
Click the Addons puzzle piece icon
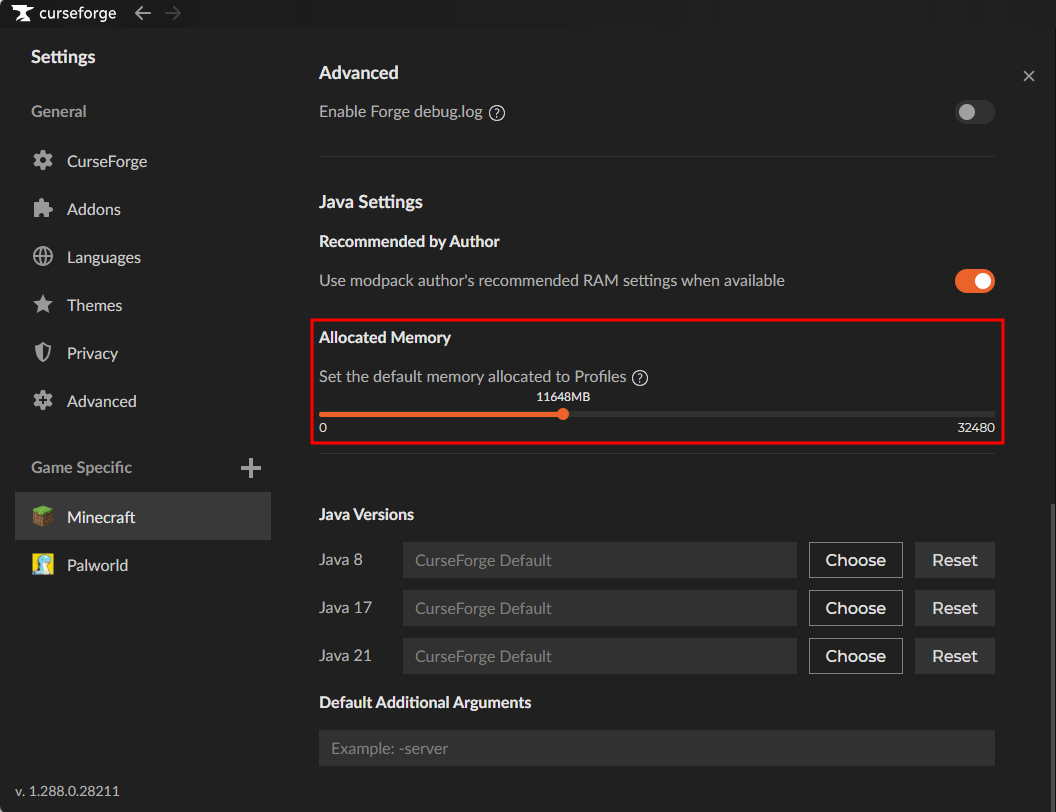pyautogui.click(x=43, y=209)
